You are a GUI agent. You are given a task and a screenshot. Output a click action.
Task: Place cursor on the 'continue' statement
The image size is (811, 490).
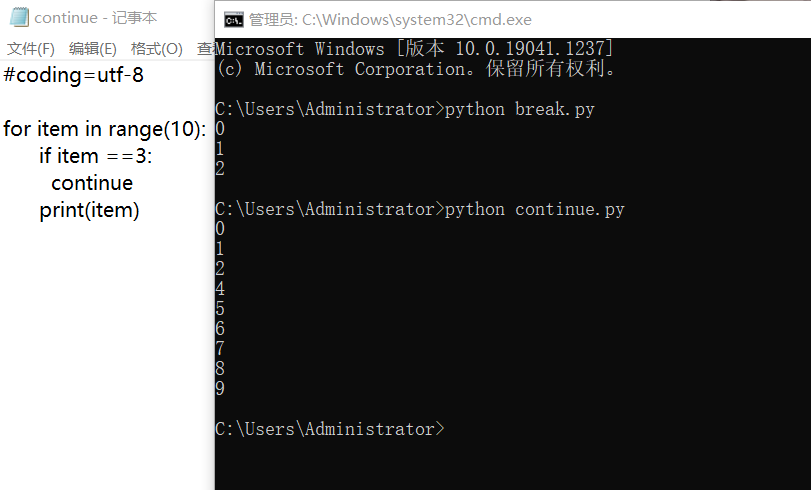[92, 183]
